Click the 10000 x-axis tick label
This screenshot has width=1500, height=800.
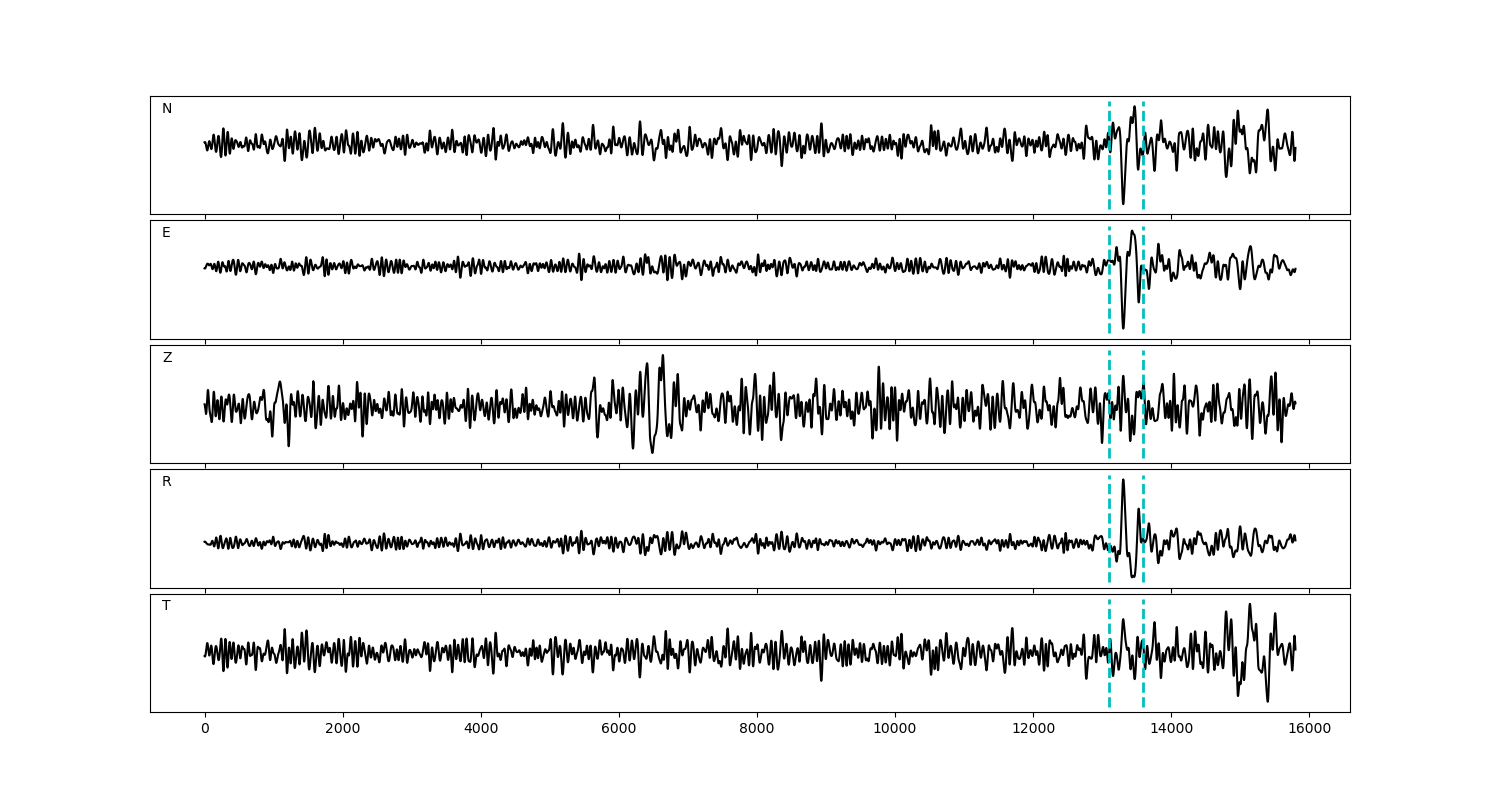point(895,730)
